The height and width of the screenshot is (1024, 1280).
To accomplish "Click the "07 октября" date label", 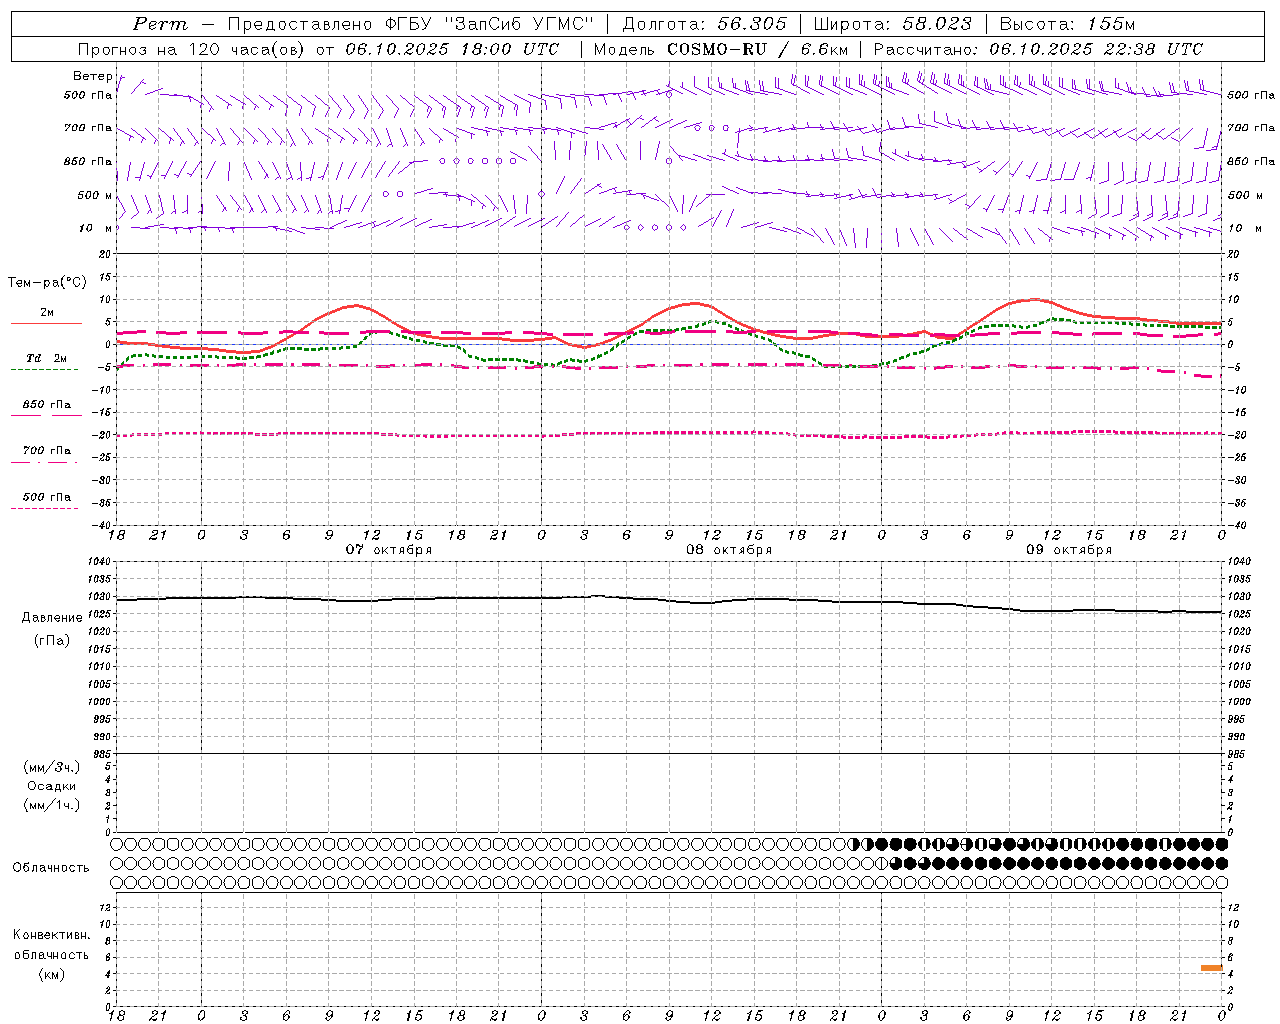I will [388, 550].
